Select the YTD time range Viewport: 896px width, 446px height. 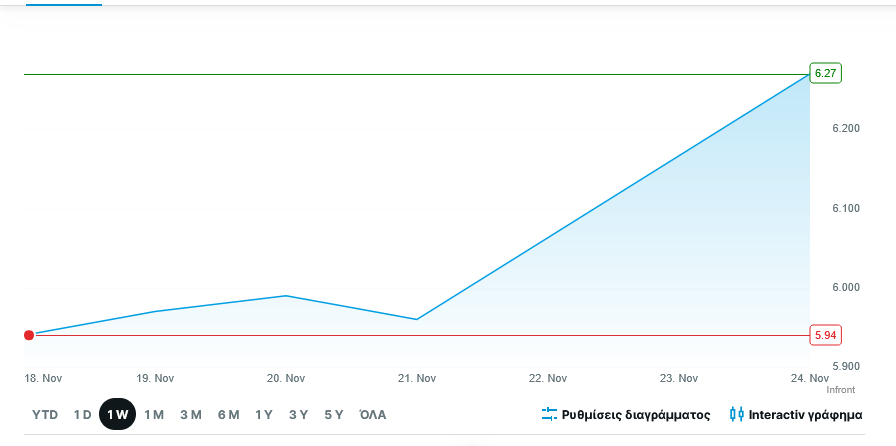[45, 414]
